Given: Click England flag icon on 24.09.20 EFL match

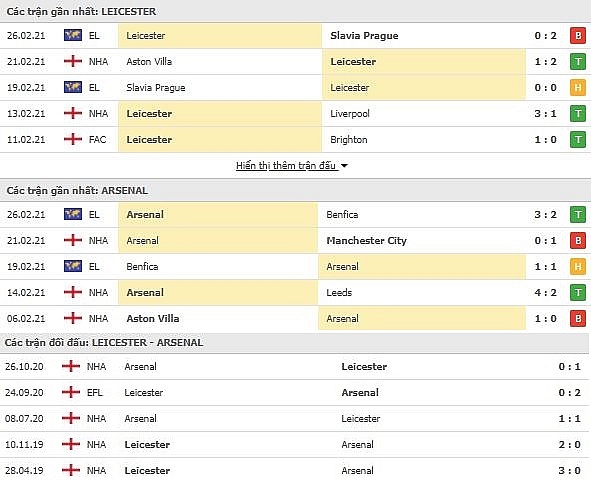Looking at the screenshot, I should pyautogui.click(x=71, y=392).
